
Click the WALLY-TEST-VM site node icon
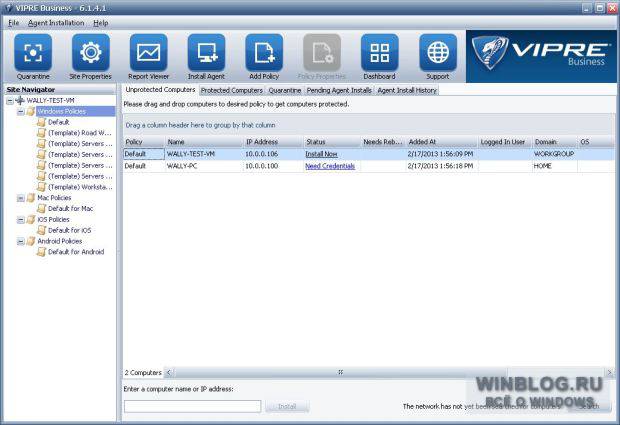(20, 100)
